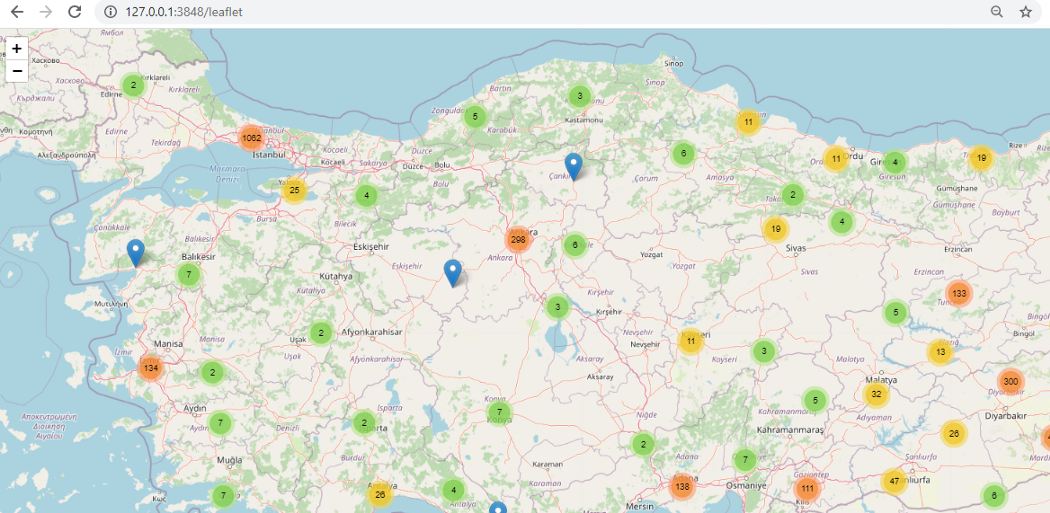Expand the 133 cluster near Tunceli
Image resolution: width=1050 pixels, height=513 pixels.
point(959,293)
